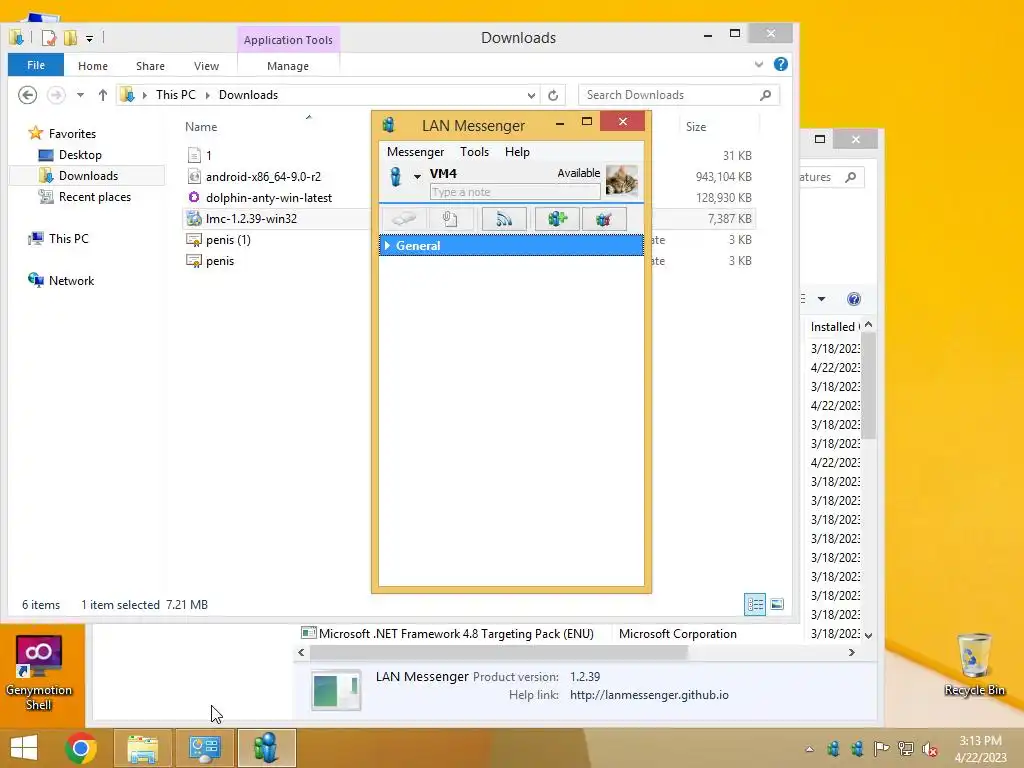This screenshot has width=1024, height=768.
Task: Open the Help menu in LAN Messenger
Action: pos(517,152)
